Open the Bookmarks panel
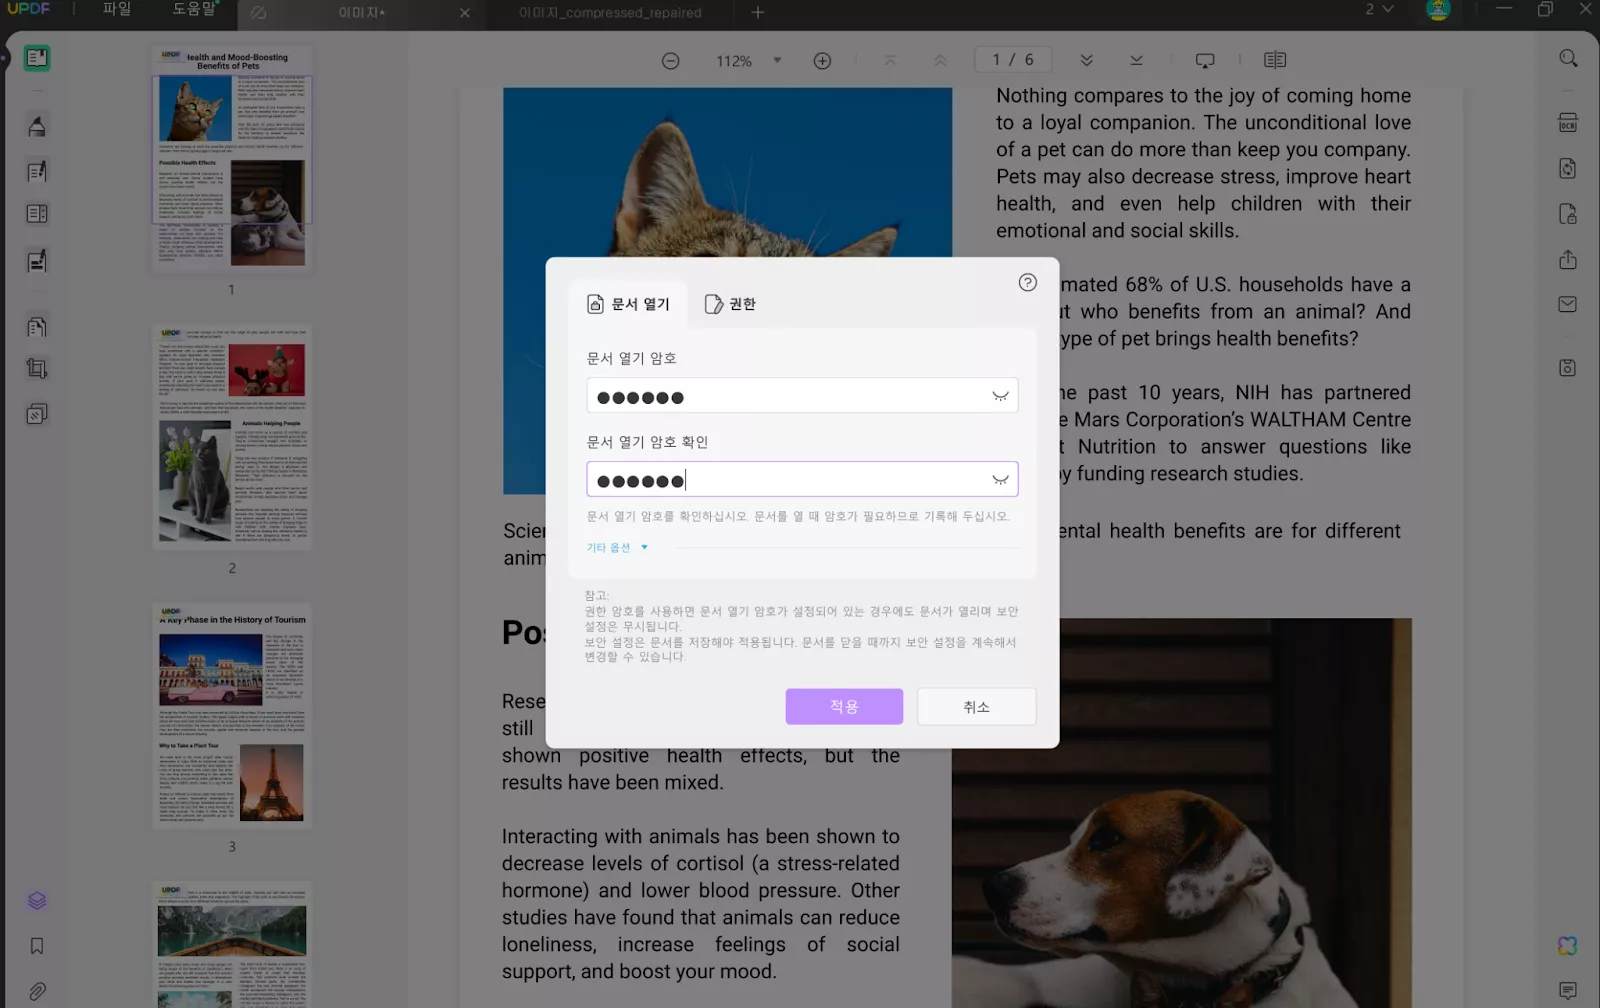The width and height of the screenshot is (1600, 1008). point(37,946)
